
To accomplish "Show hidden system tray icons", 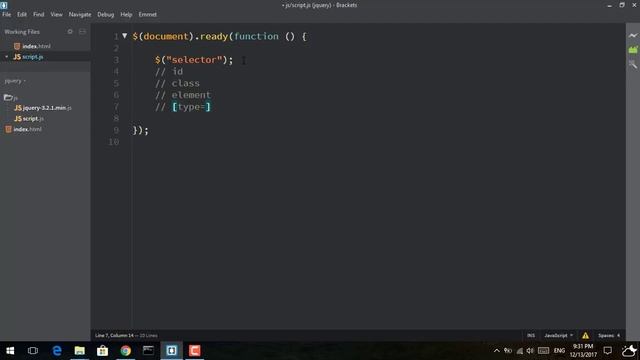I will [x=496, y=351].
